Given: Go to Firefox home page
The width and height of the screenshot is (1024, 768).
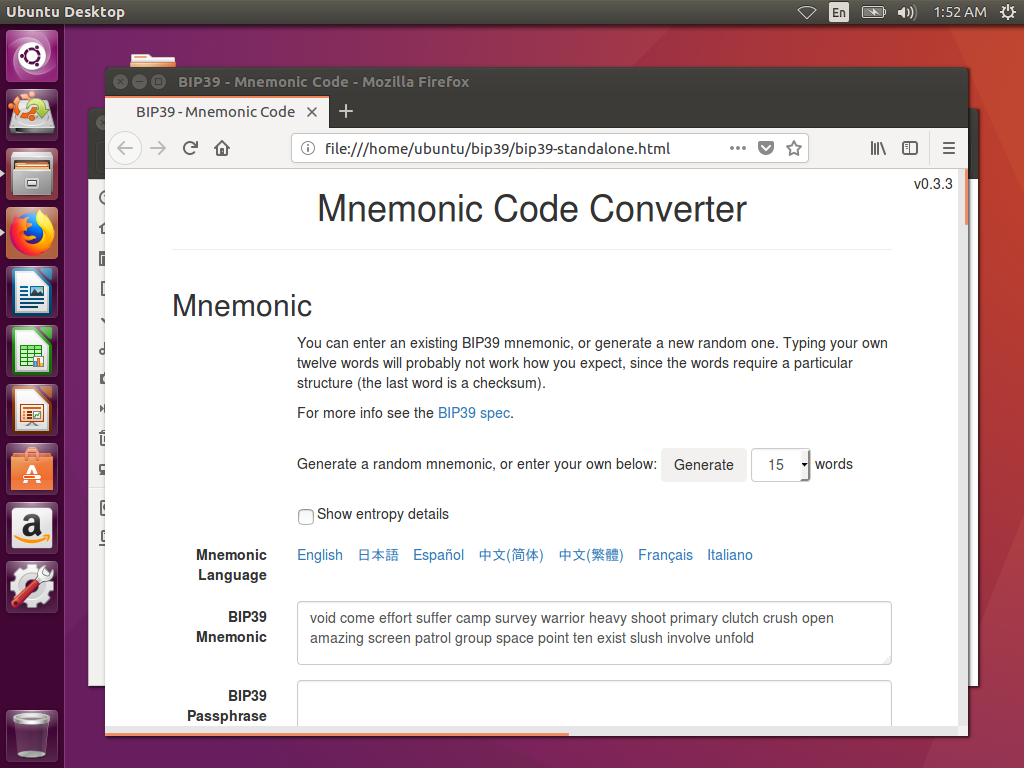Looking at the screenshot, I should (222, 148).
